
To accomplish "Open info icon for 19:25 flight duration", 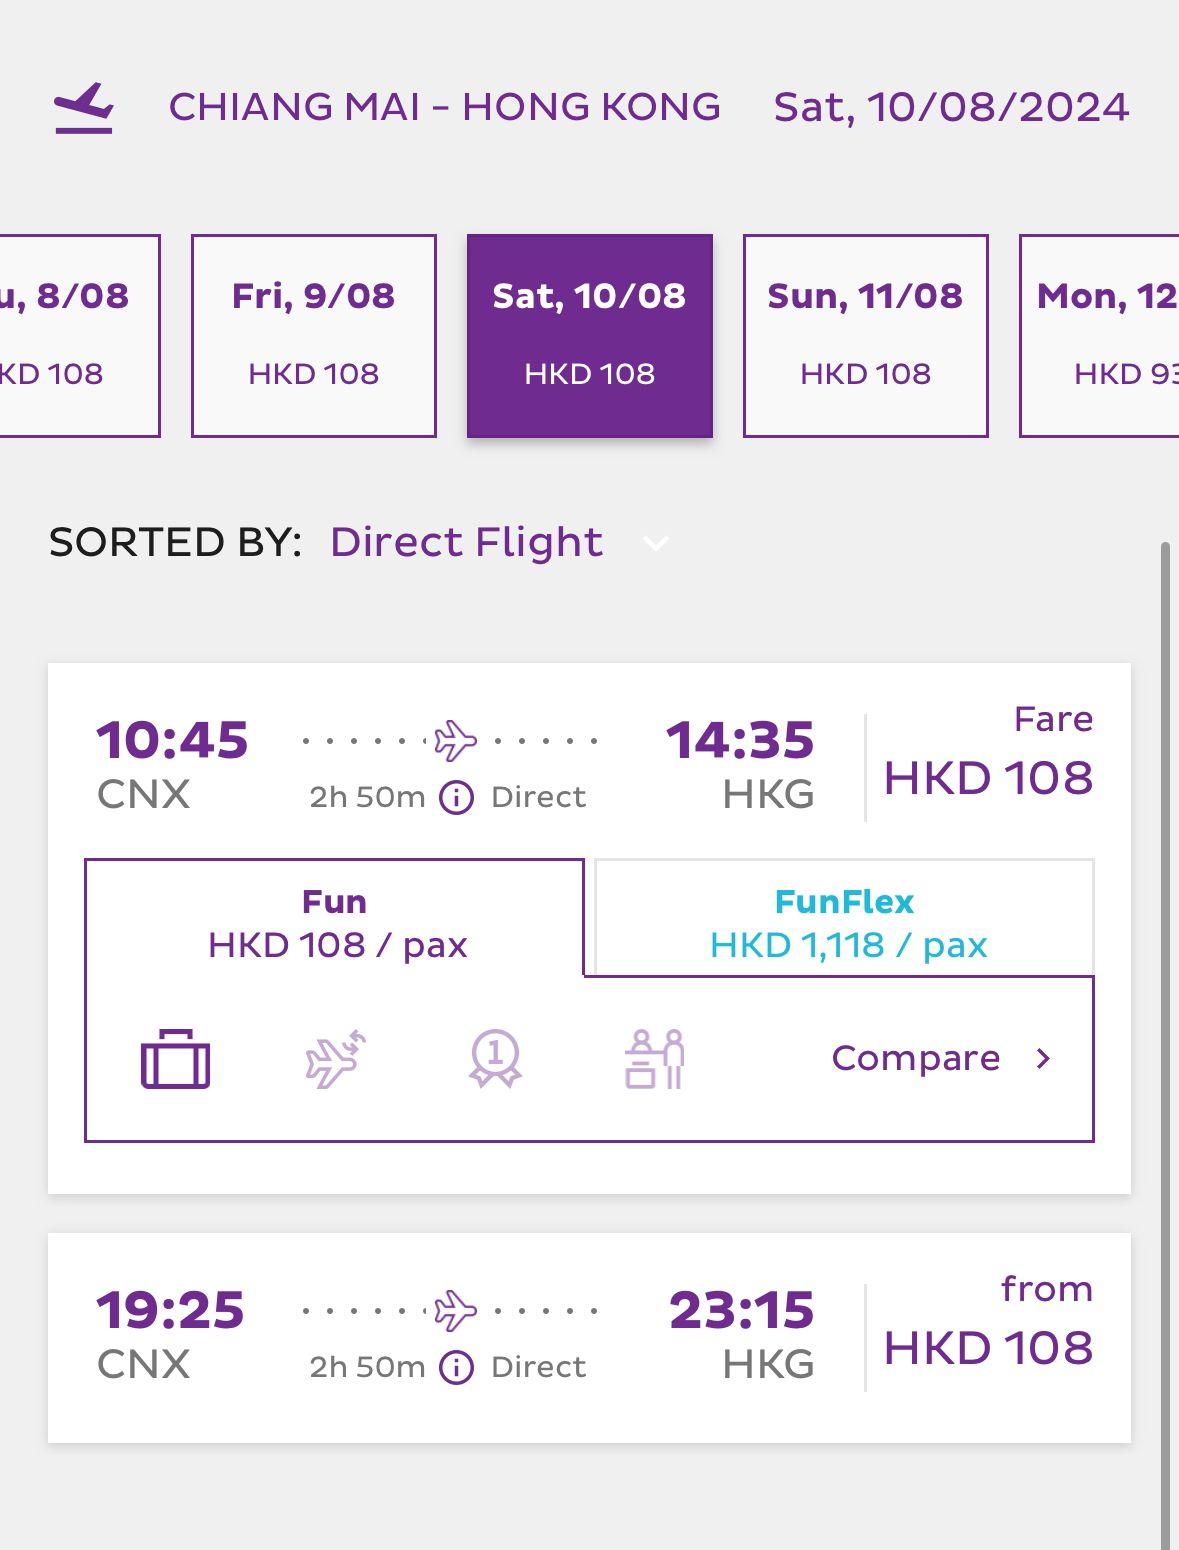I will [457, 1367].
